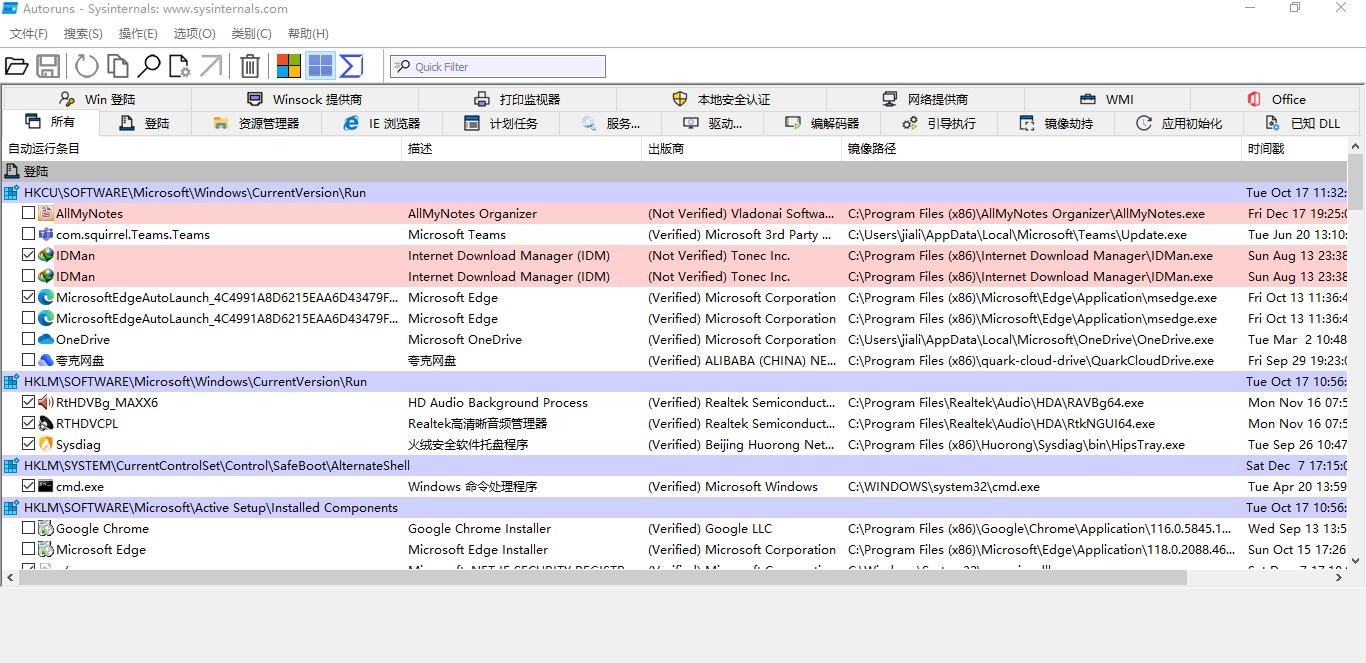Click the registry icon of HKLM Run key
The height and width of the screenshot is (663, 1366).
12,381
